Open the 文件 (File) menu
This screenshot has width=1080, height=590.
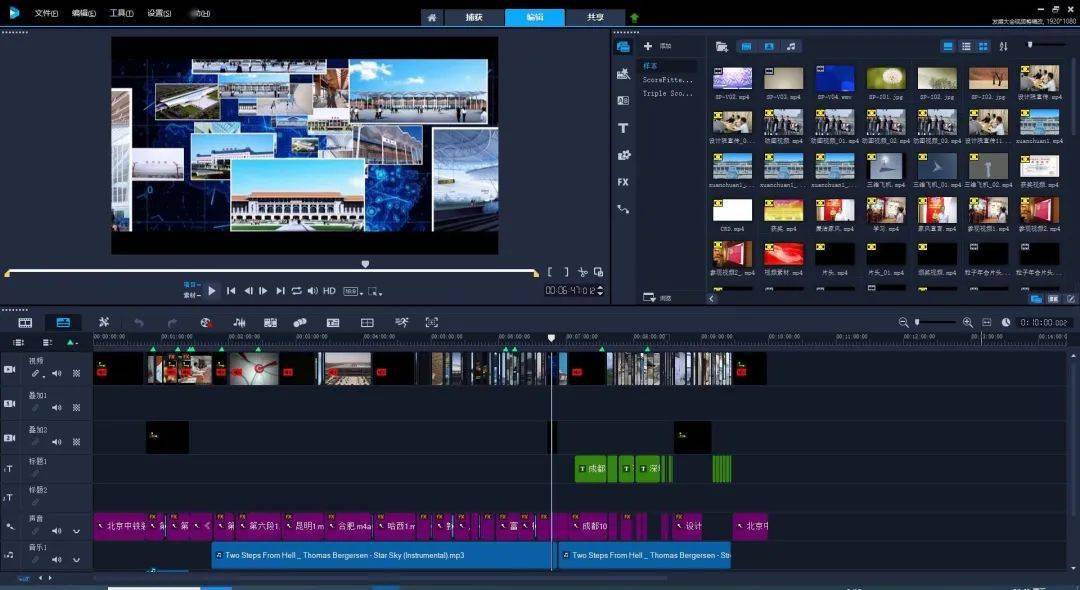[x=46, y=14]
